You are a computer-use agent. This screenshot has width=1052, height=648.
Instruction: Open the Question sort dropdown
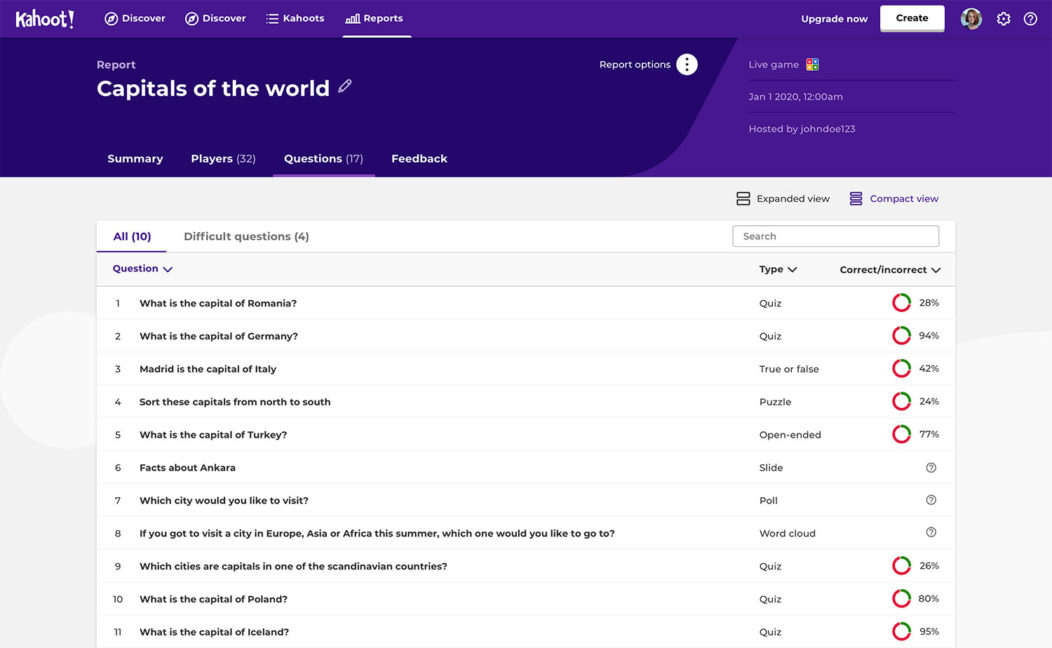click(x=141, y=268)
